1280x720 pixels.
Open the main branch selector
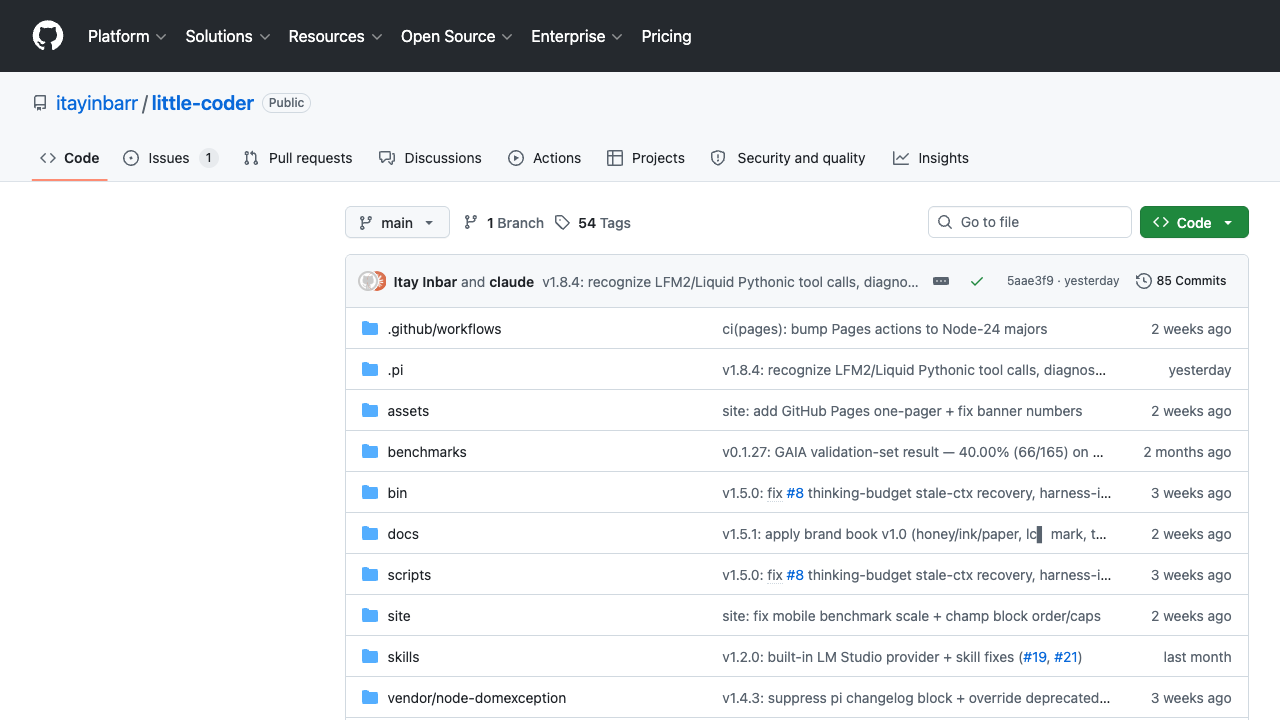(397, 223)
